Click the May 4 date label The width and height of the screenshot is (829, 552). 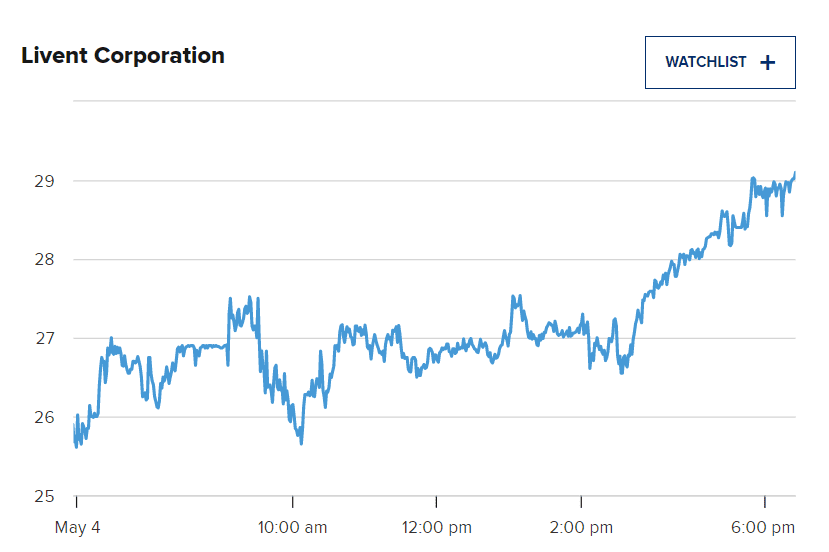tap(77, 527)
